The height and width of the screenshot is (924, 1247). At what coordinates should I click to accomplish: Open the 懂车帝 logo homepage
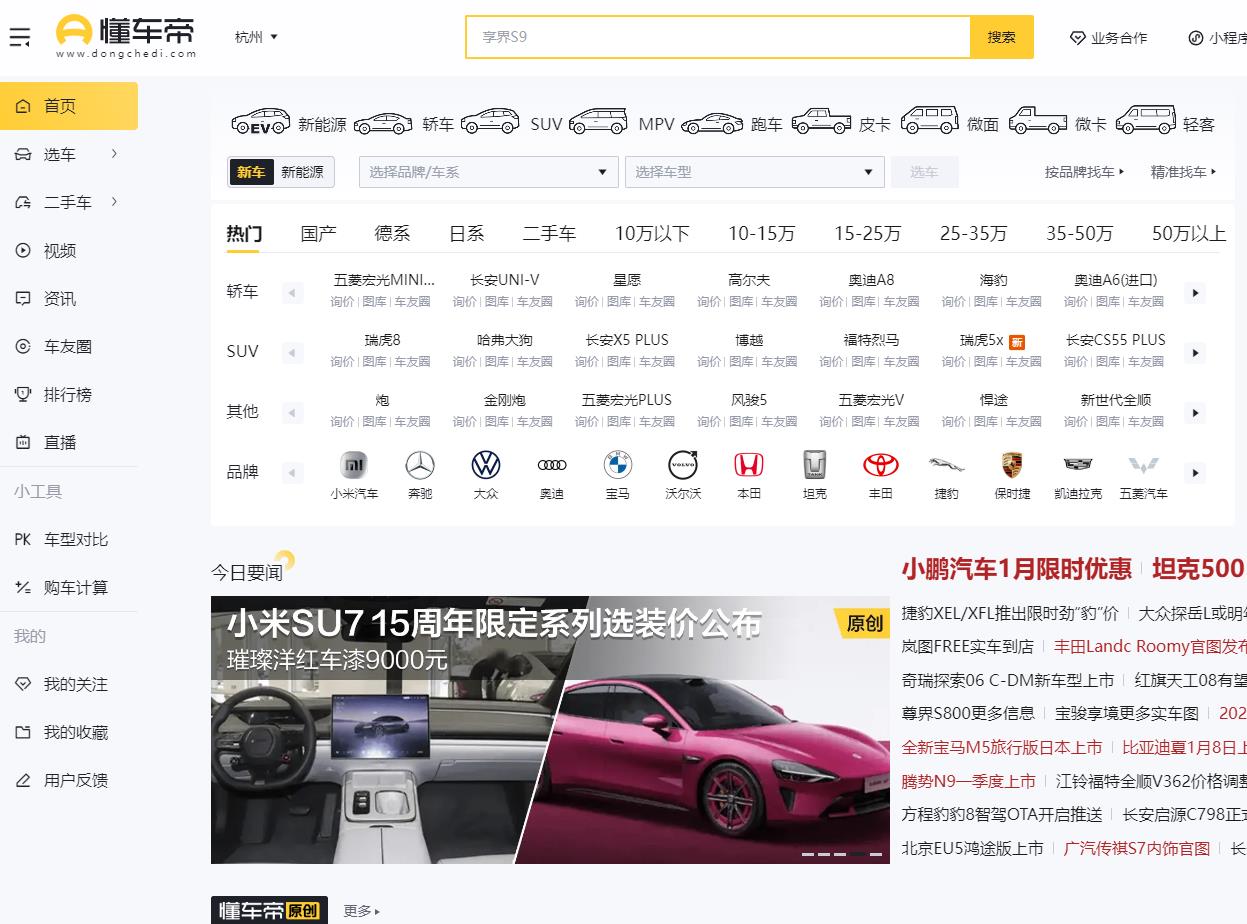(126, 37)
